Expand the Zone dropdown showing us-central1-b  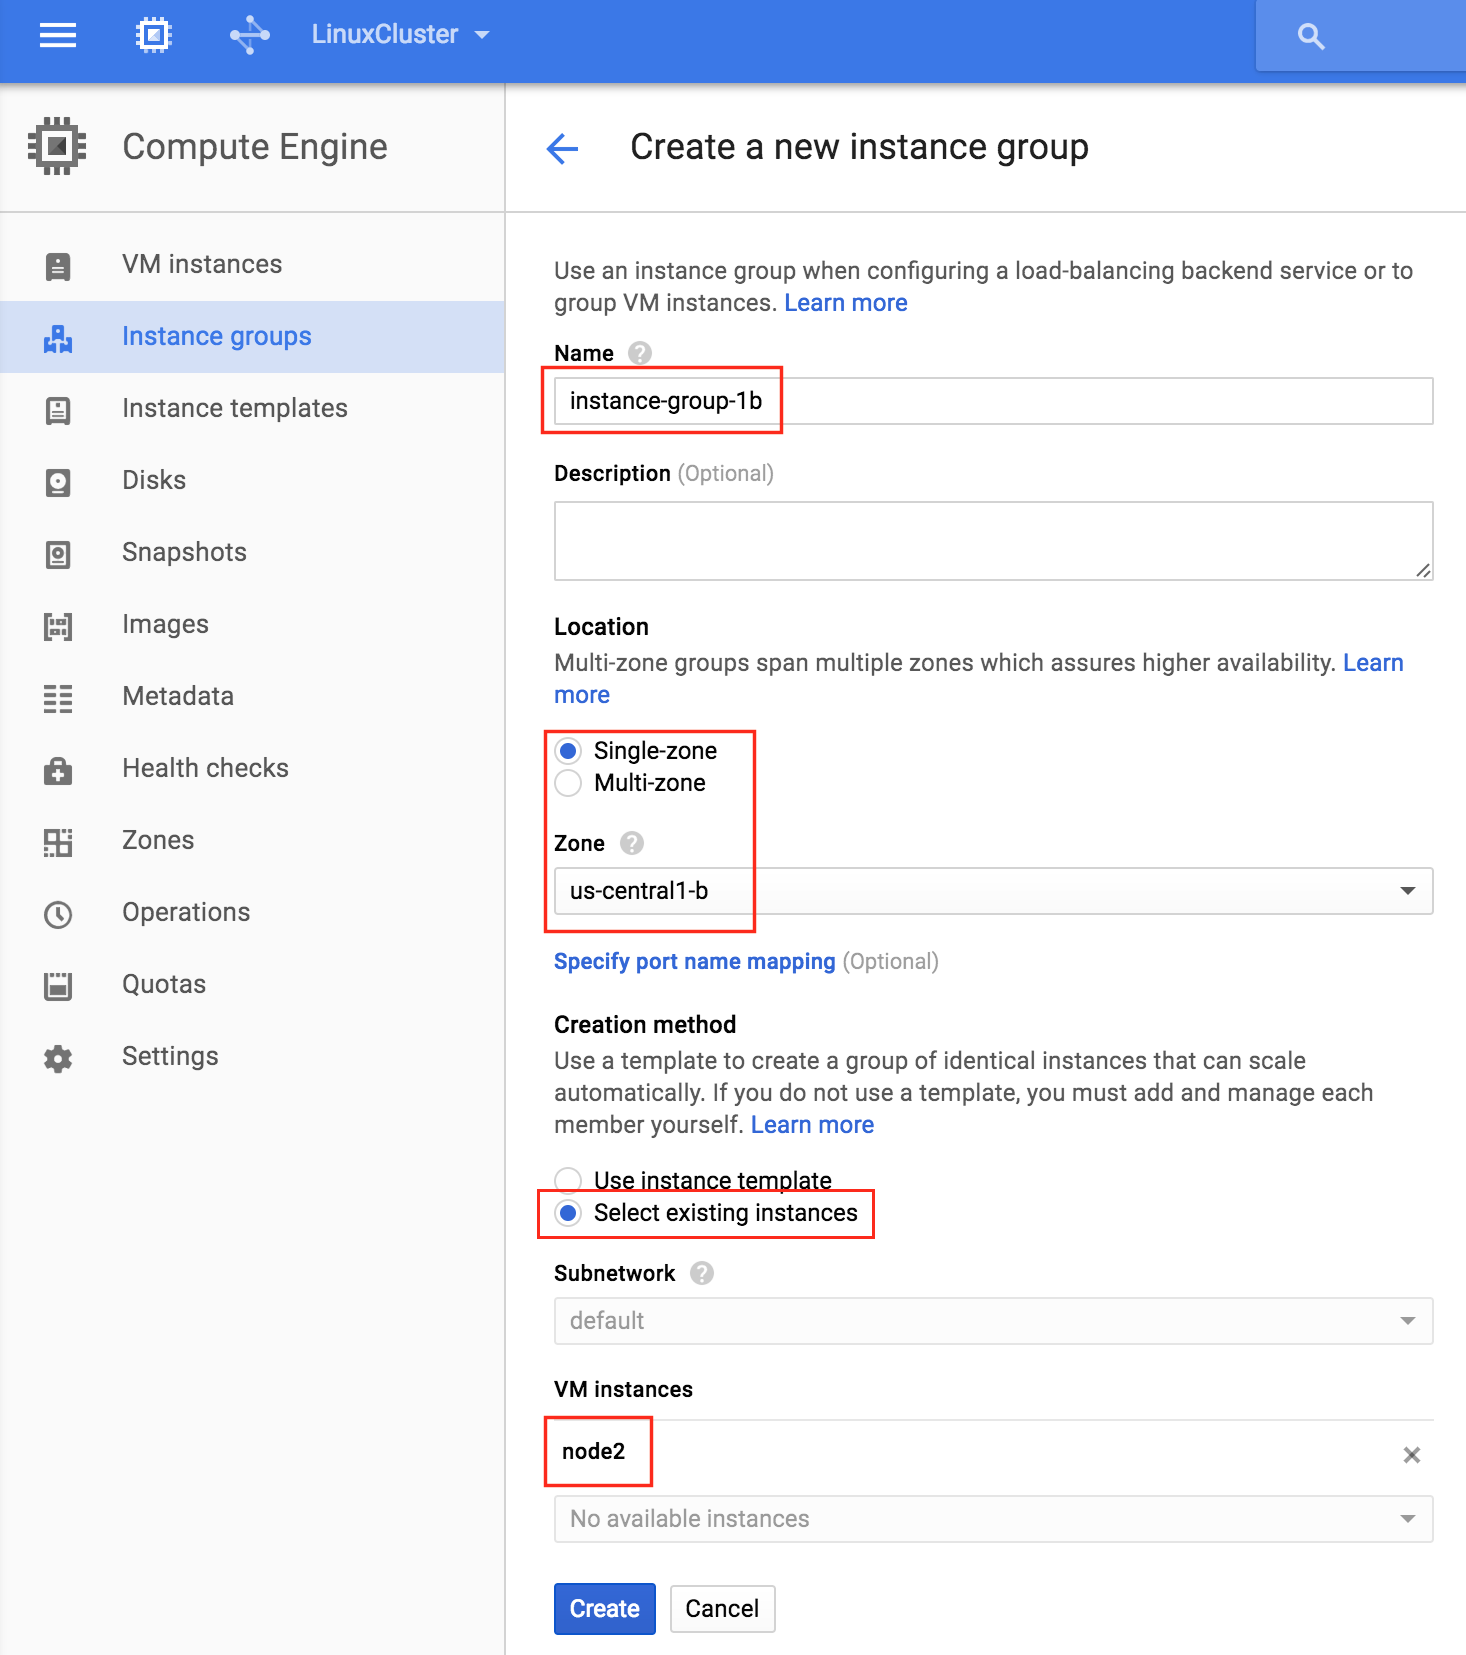[x=993, y=891]
